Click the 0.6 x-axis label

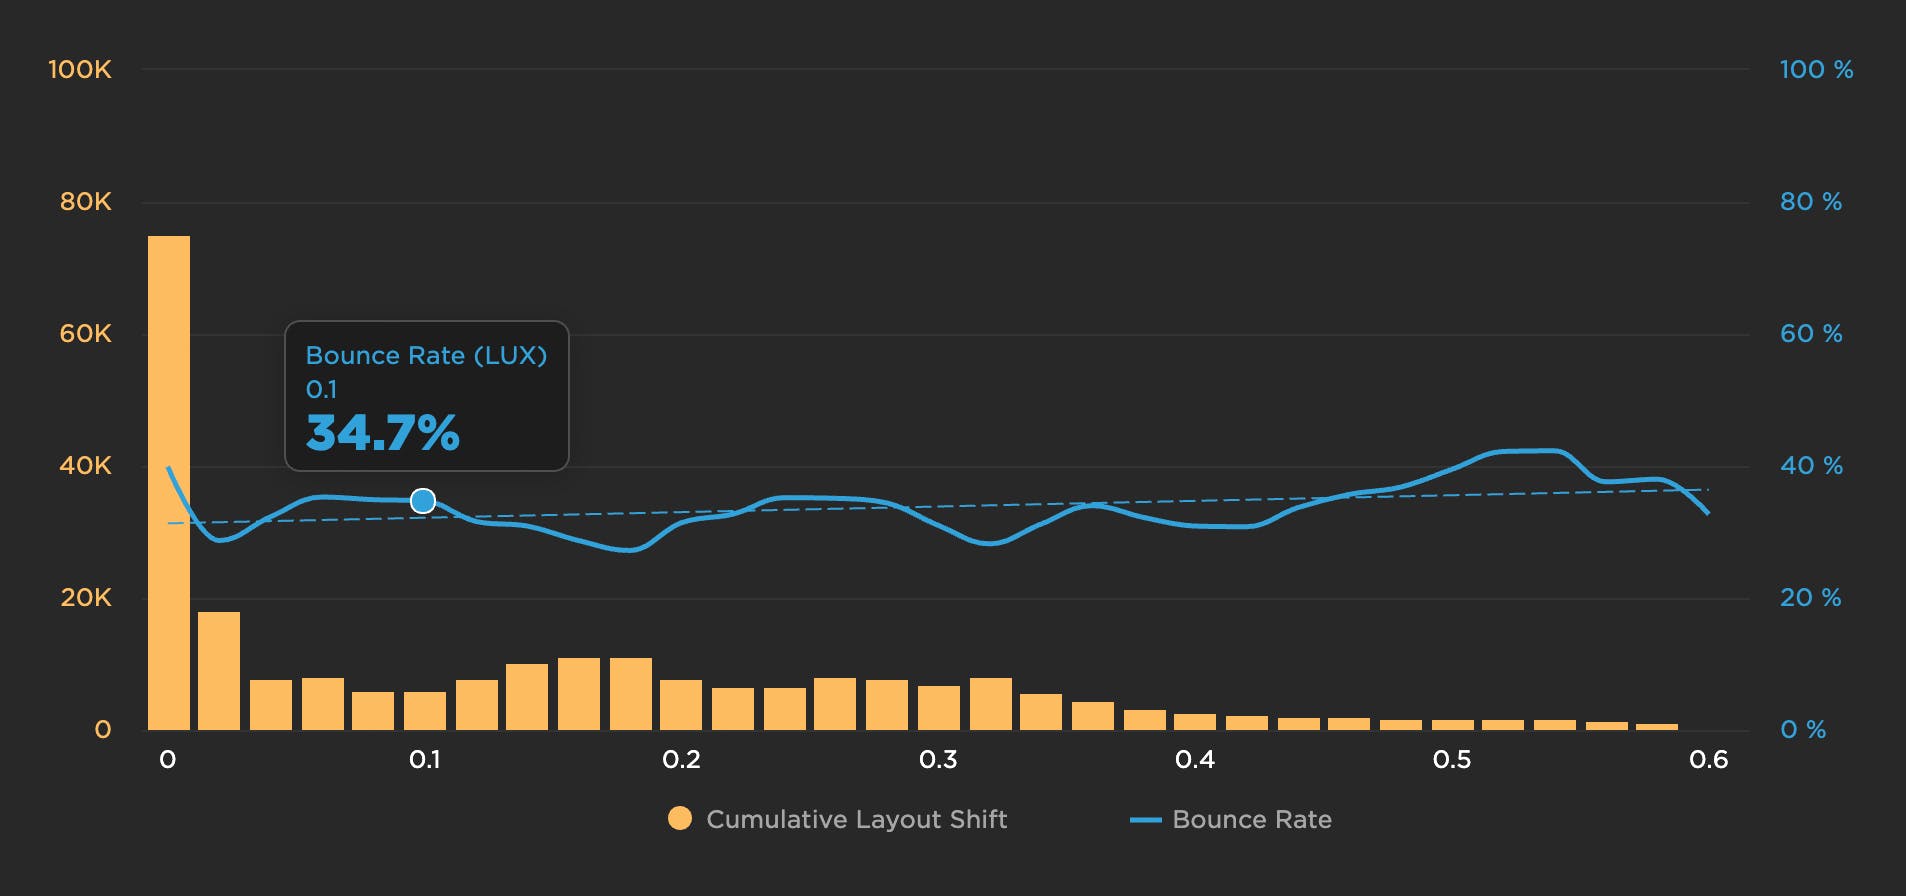click(x=1708, y=760)
